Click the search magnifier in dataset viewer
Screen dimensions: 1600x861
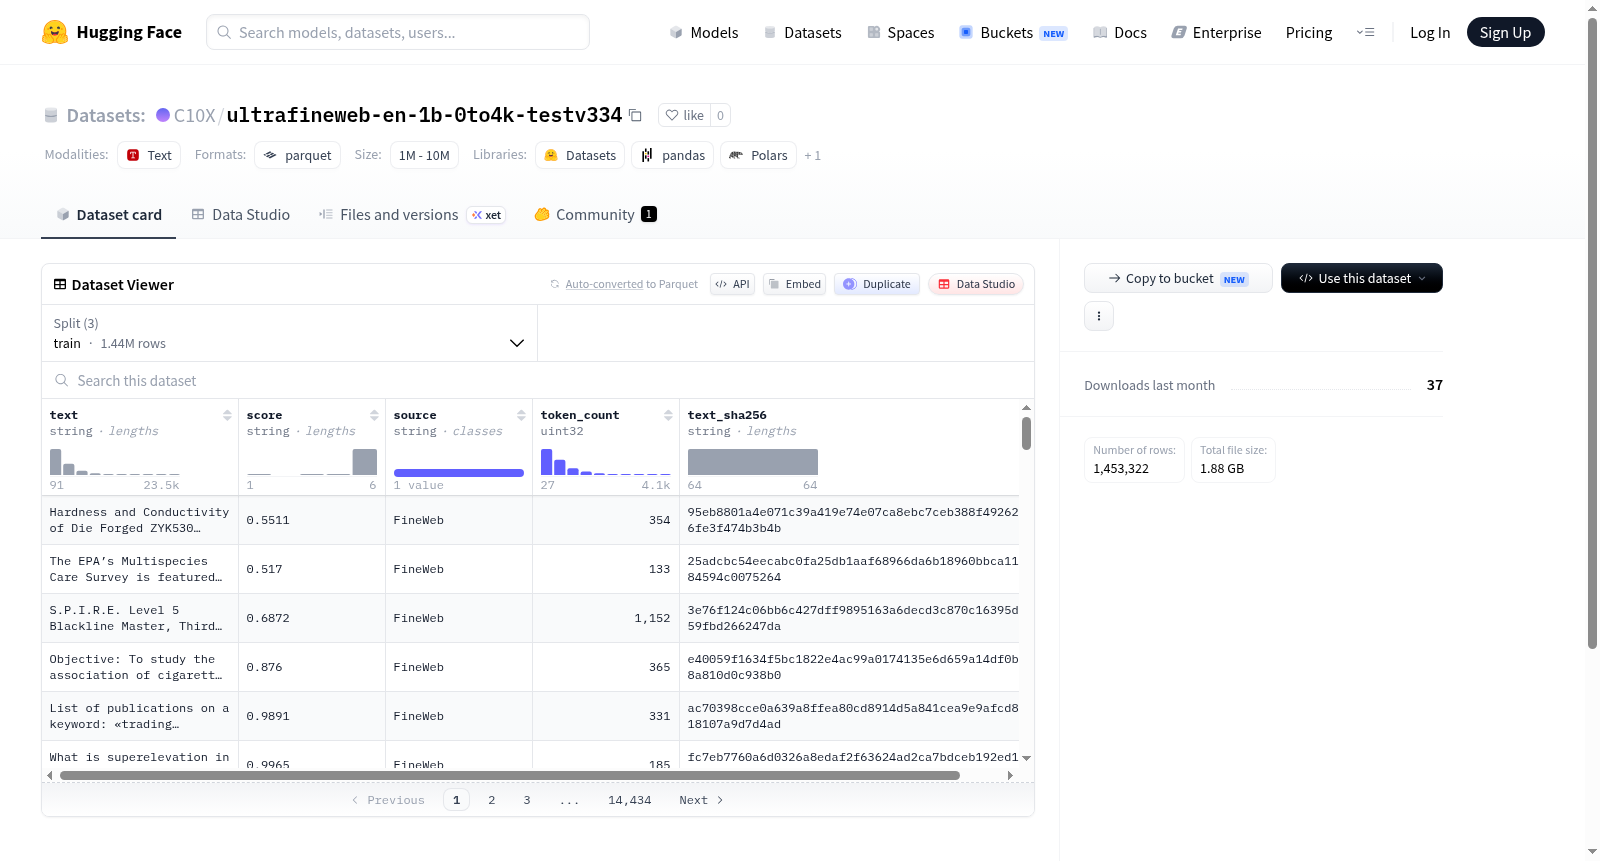(x=62, y=380)
